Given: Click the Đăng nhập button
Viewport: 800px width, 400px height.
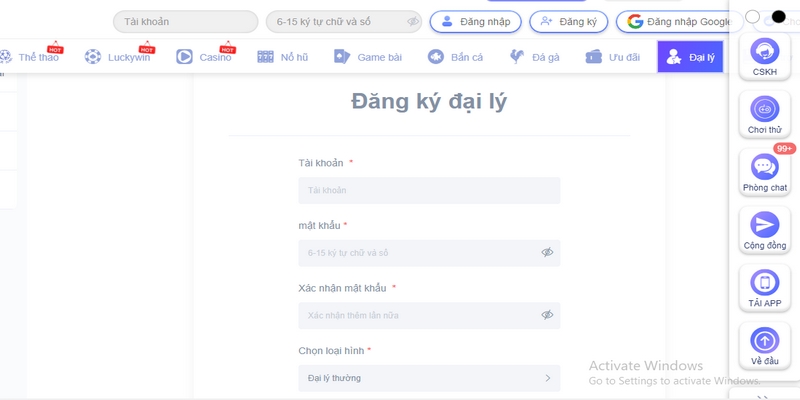Looking at the screenshot, I should tap(476, 21).
